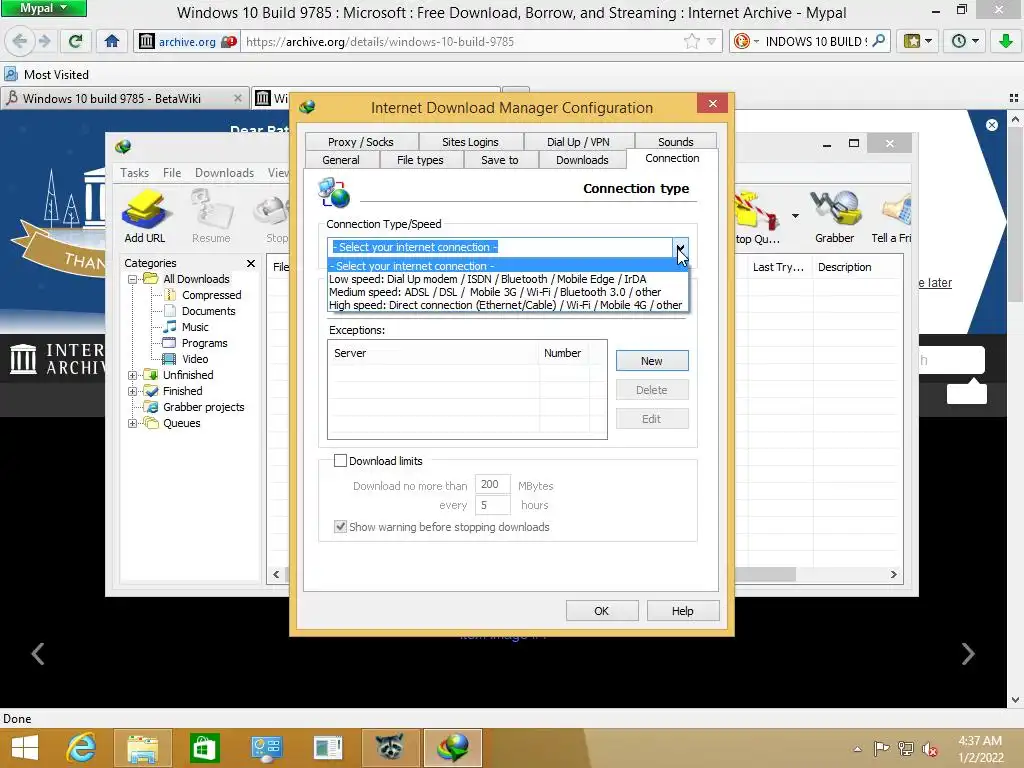Close the Categories panel with X

pyautogui.click(x=251, y=263)
